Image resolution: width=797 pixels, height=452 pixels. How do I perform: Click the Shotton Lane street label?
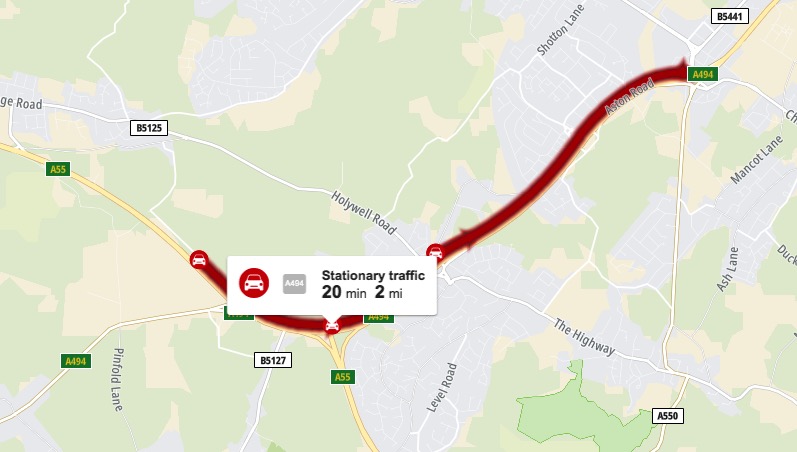pos(561,29)
